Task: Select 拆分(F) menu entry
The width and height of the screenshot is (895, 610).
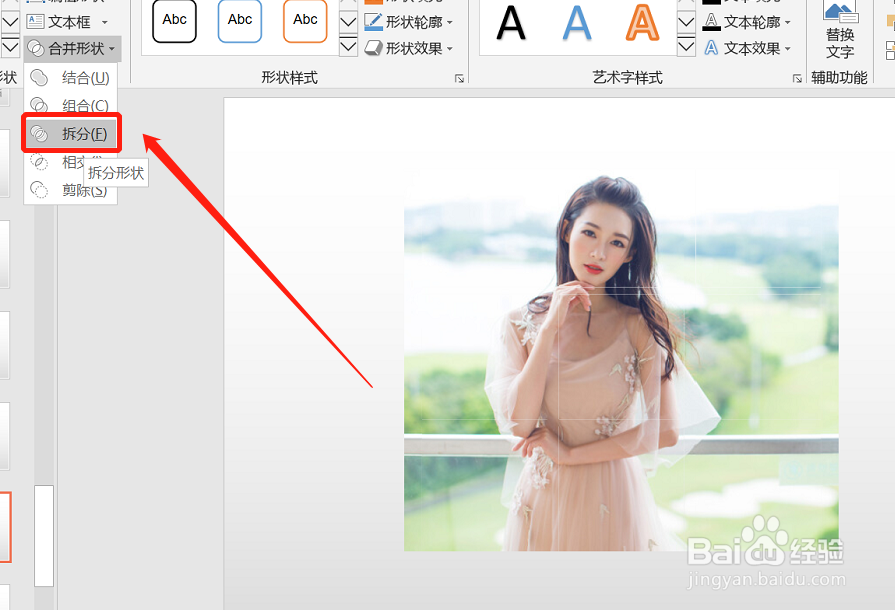Action: (x=71, y=134)
